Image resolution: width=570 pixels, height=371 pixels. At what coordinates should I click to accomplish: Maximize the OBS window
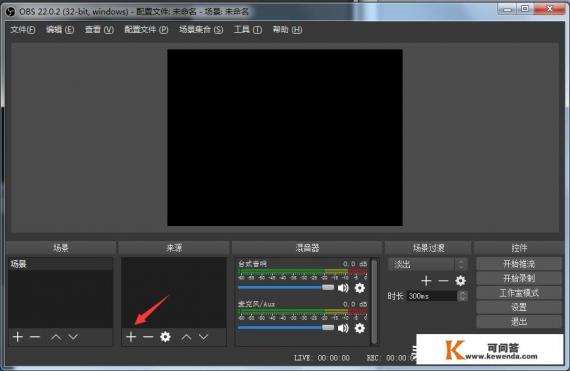(x=525, y=9)
